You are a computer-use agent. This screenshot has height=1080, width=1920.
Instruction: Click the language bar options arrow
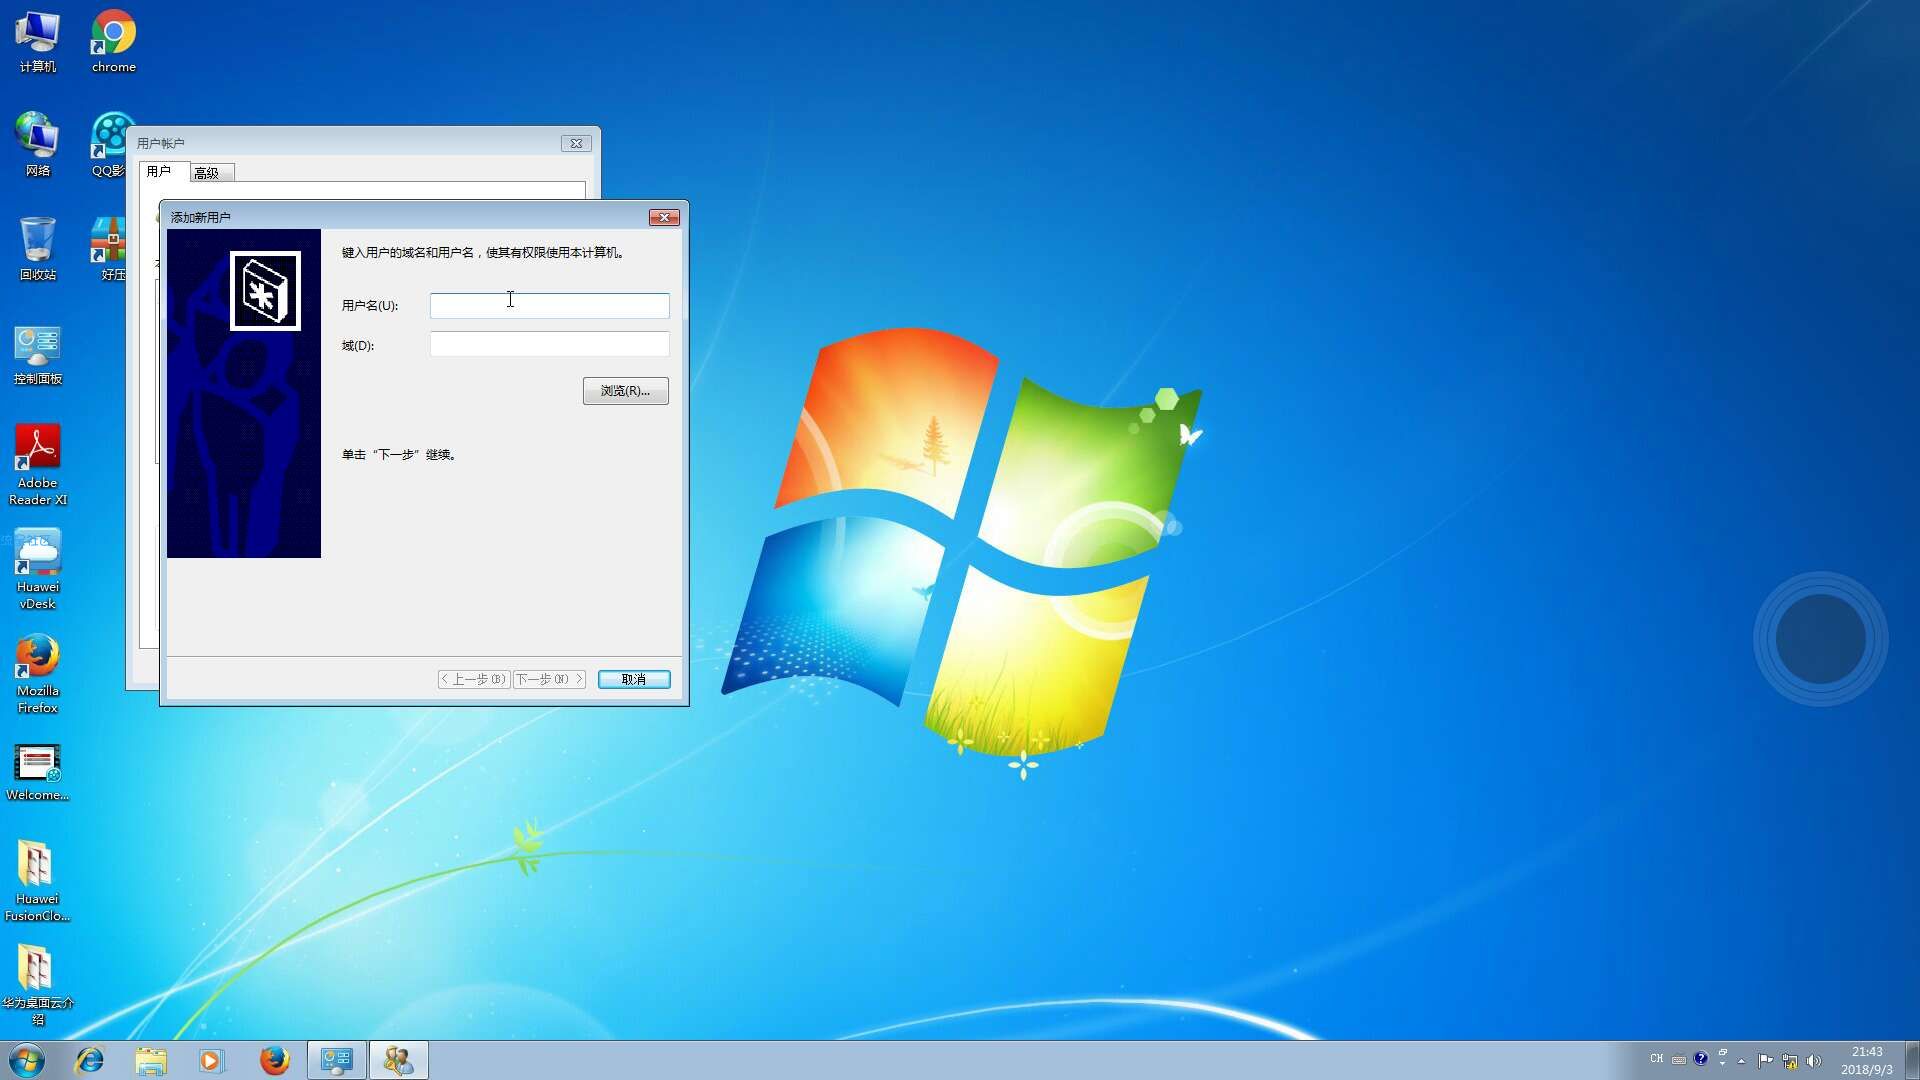point(1722,1065)
